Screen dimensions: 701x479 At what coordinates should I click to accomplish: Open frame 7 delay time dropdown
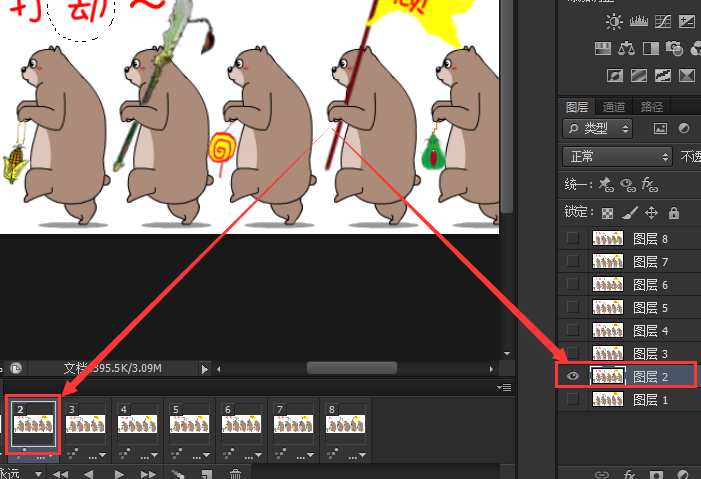tap(305, 456)
